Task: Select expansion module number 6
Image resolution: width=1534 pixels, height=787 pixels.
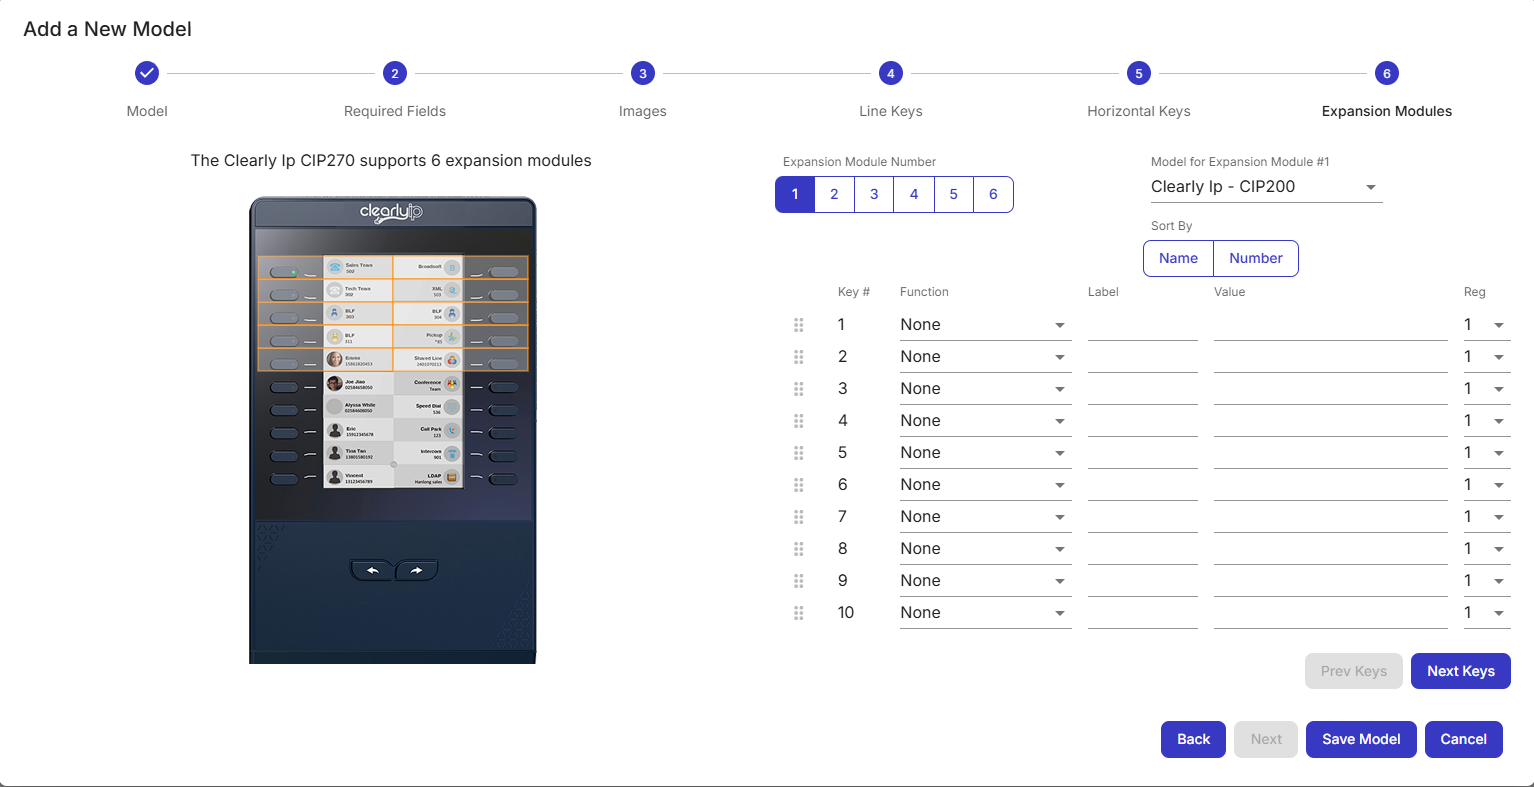Action: coord(993,194)
